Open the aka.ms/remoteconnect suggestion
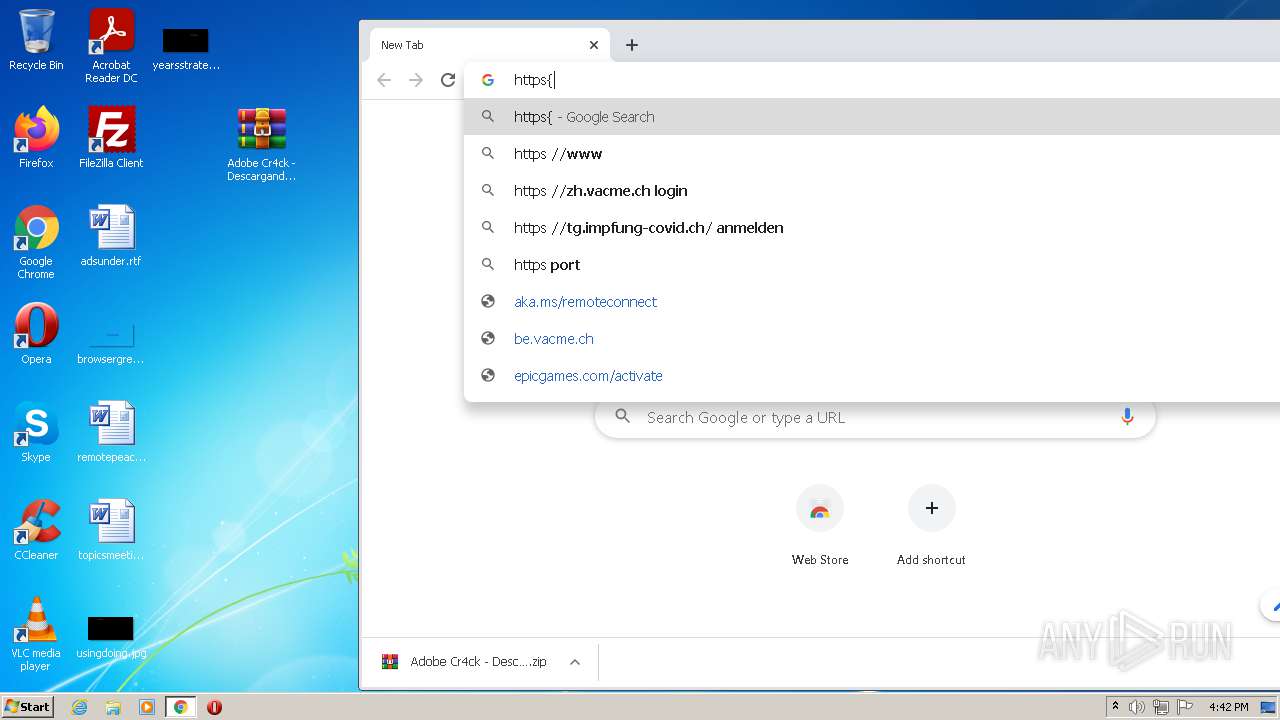Viewport: 1280px width, 720px height. [872, 302]
